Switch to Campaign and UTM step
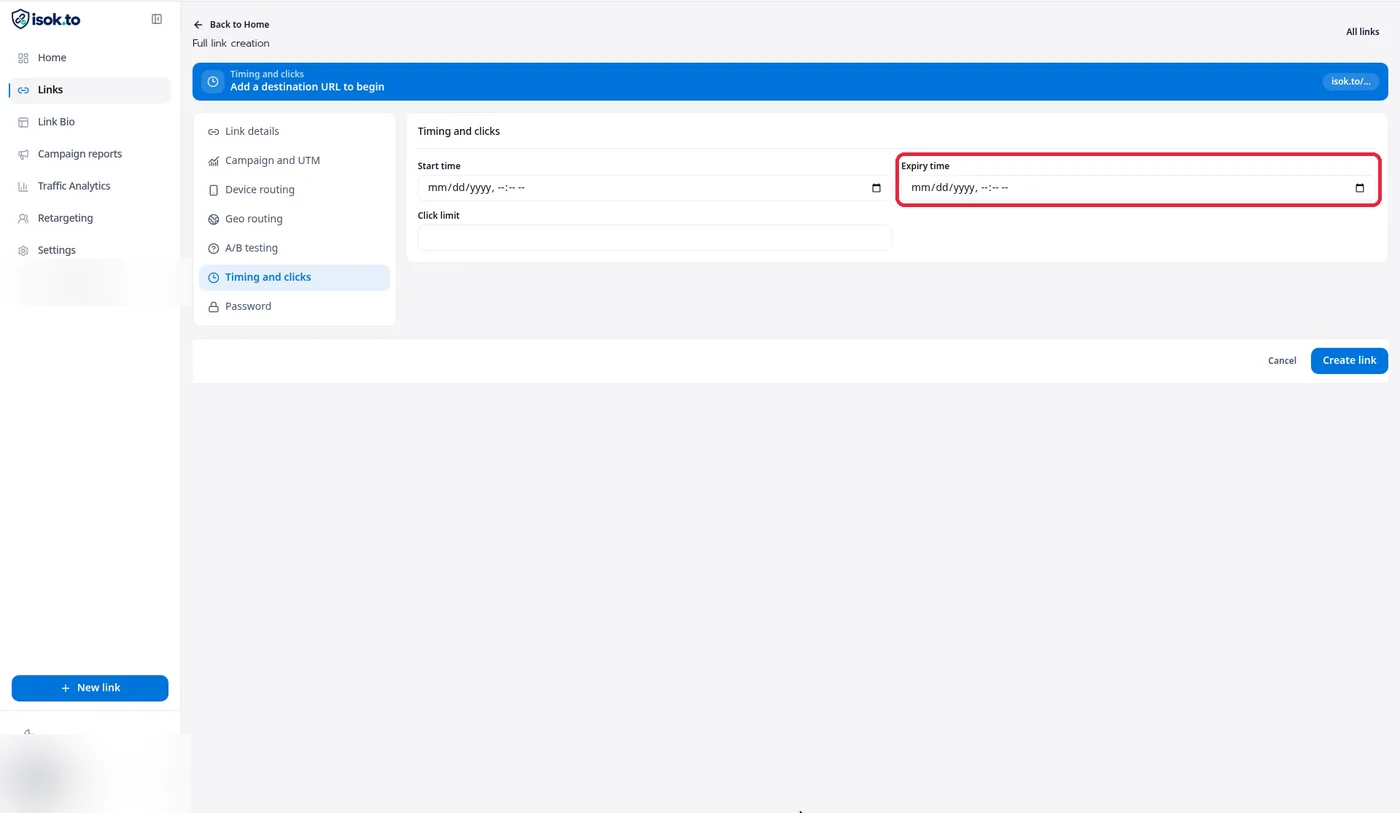 [x=294, y=160]
